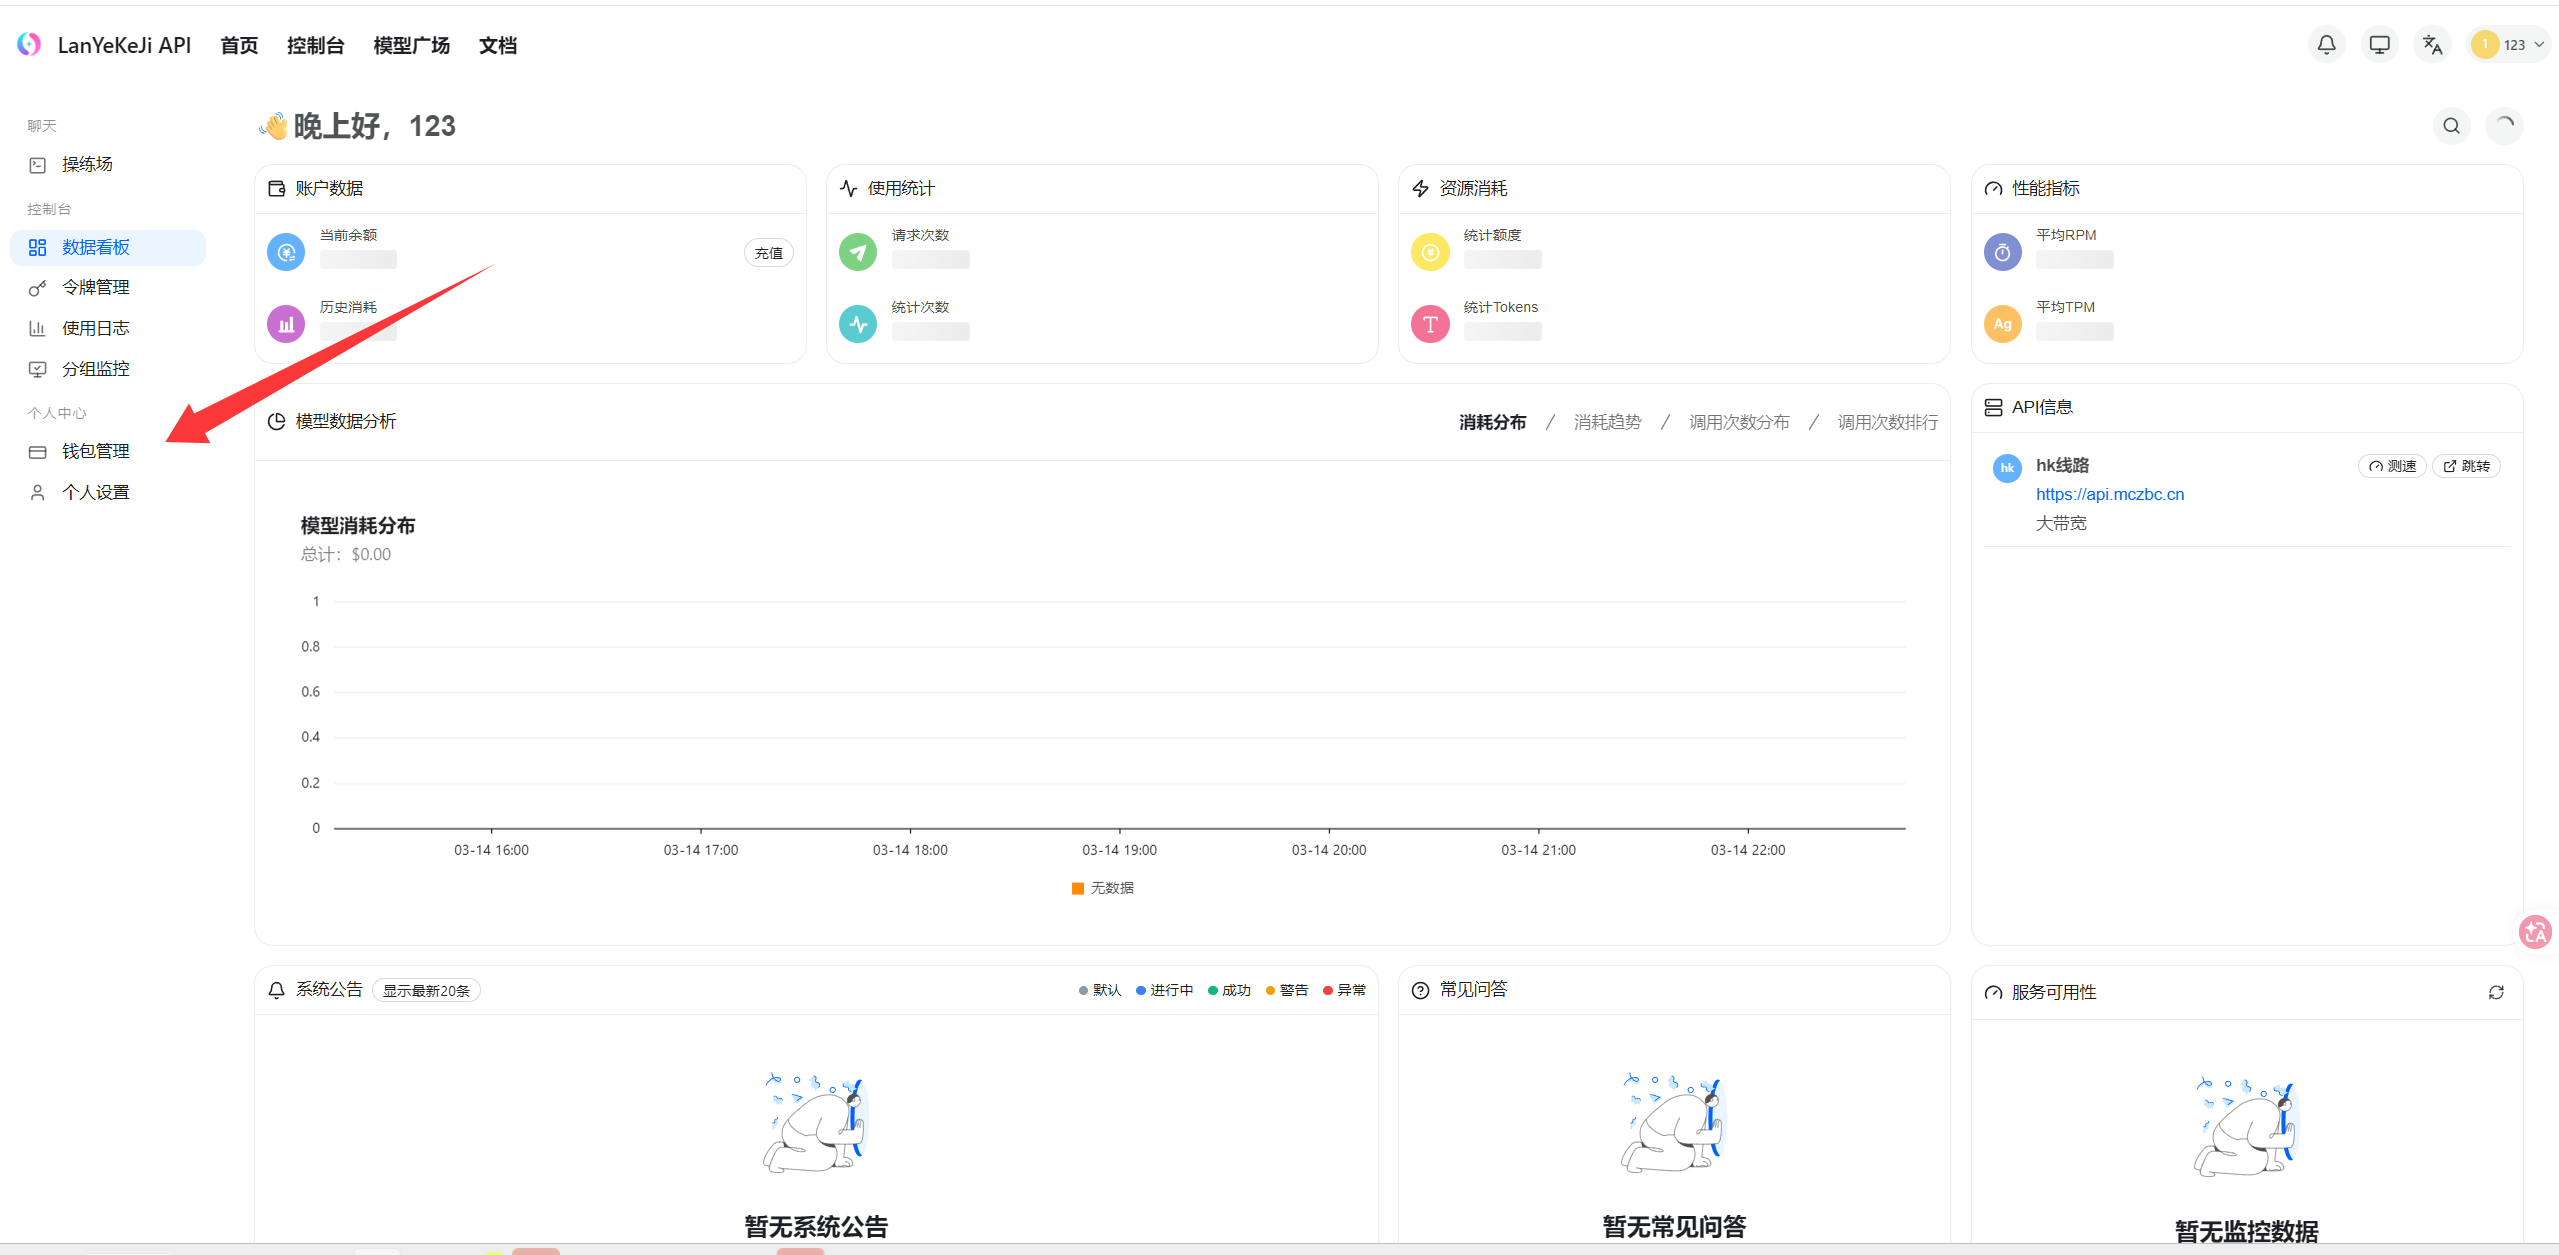This screenshot has width=2559, height=1255.
Task: Go to 控制台 in top navigation
Action: 315,46
